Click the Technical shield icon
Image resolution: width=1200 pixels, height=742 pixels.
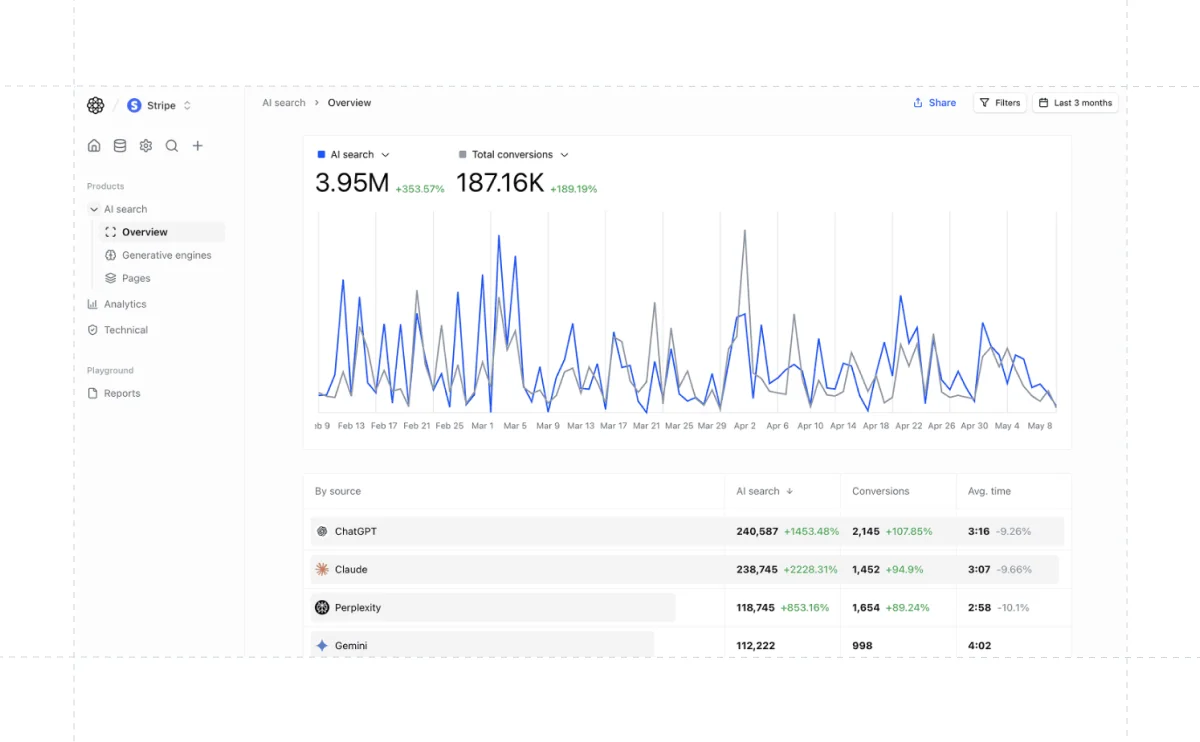point(93,330)
